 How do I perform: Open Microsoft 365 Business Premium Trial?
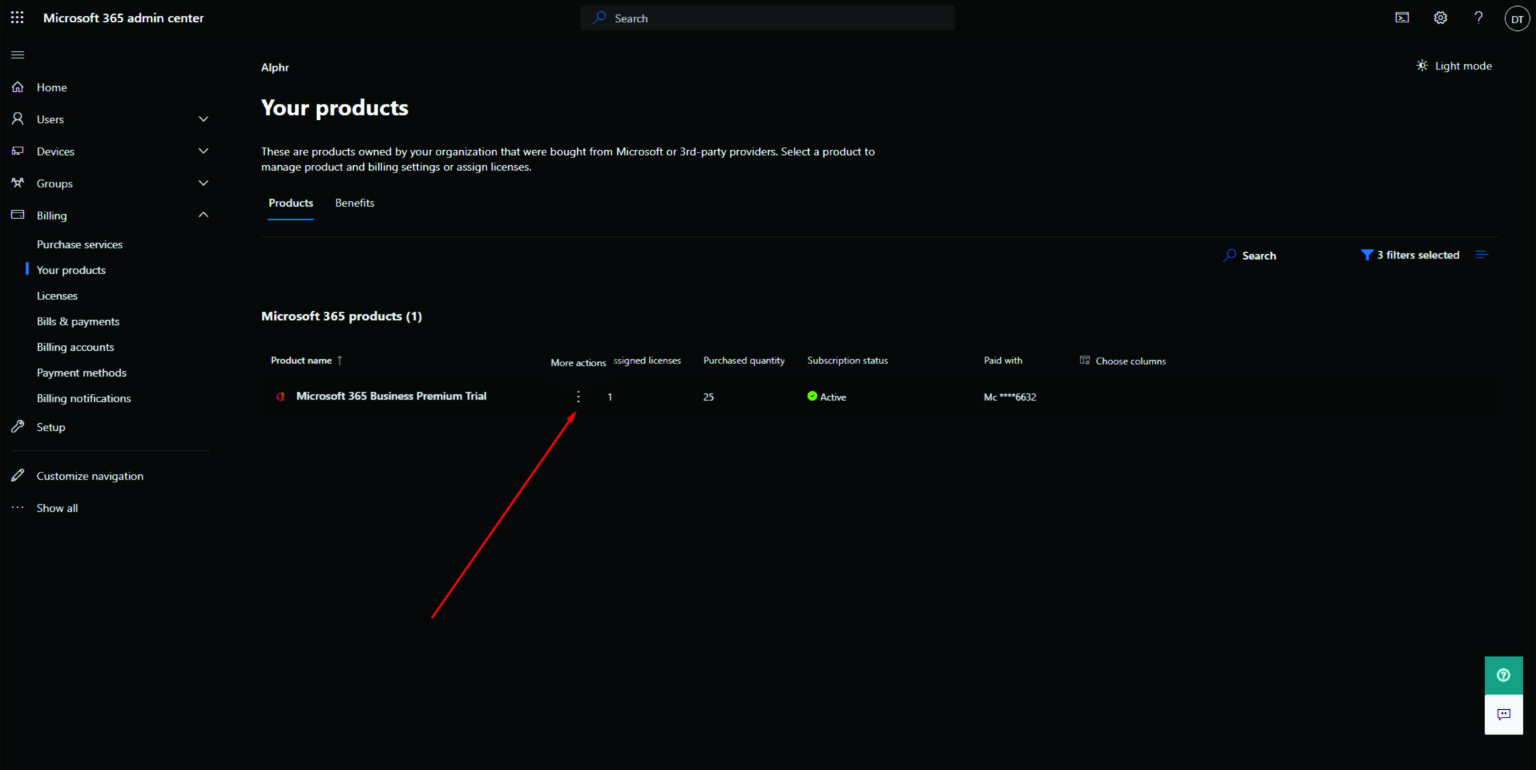tap(391, 396)
